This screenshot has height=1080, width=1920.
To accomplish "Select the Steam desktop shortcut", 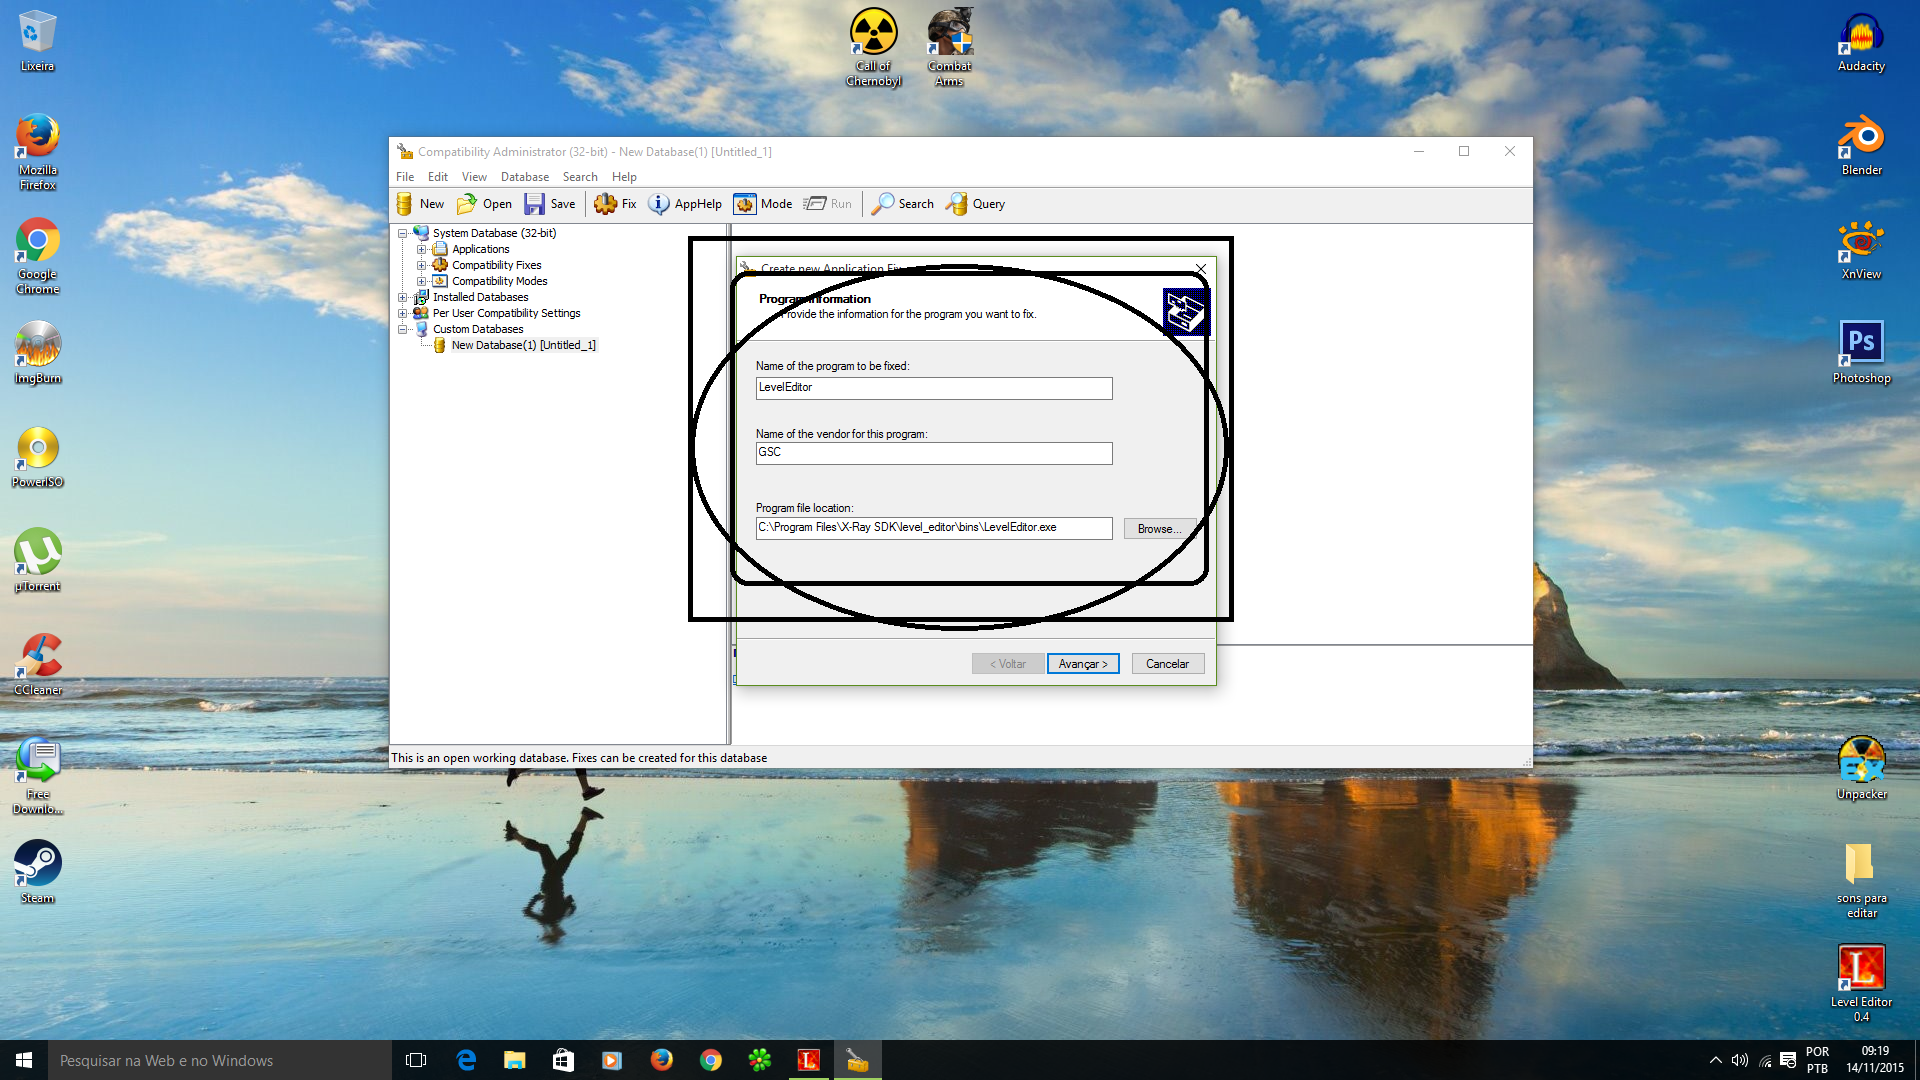I will pos(37,873).
